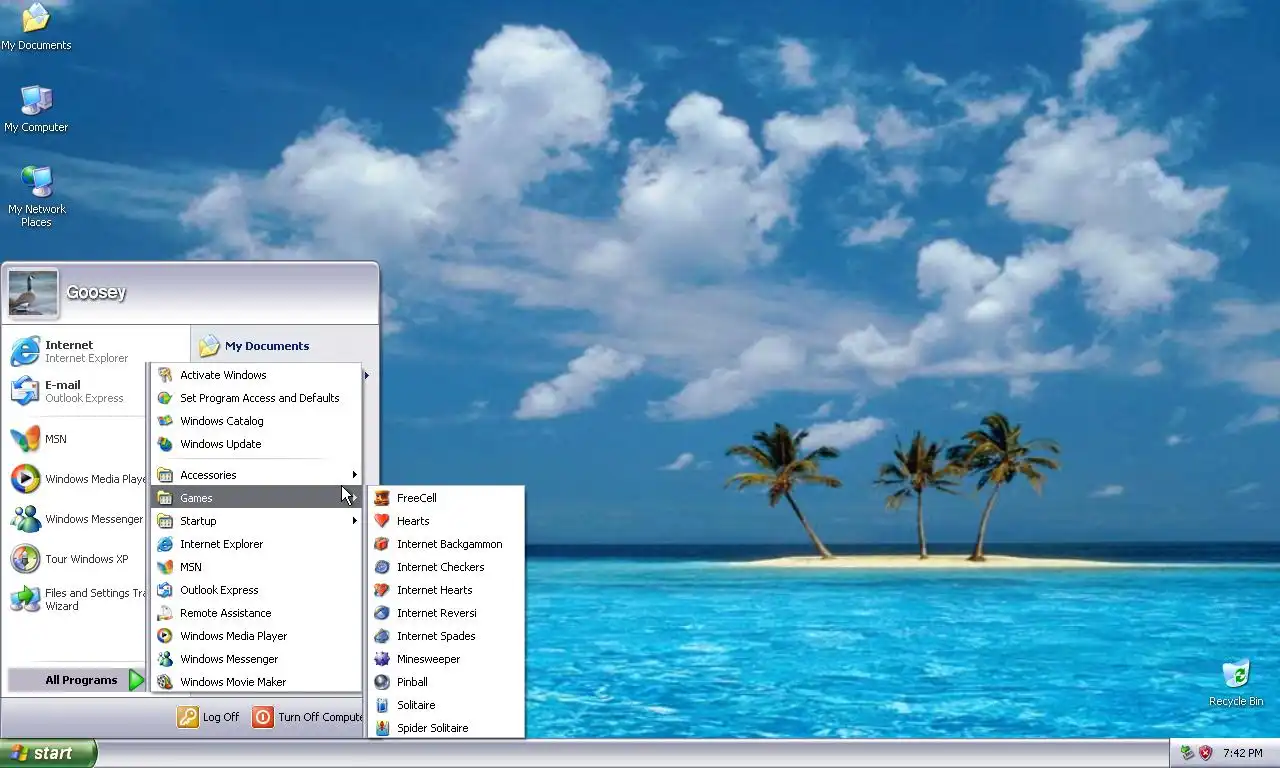1280x768 pixels.
Task: Click the Spider Solitaire icon
Action: (381, 728)
